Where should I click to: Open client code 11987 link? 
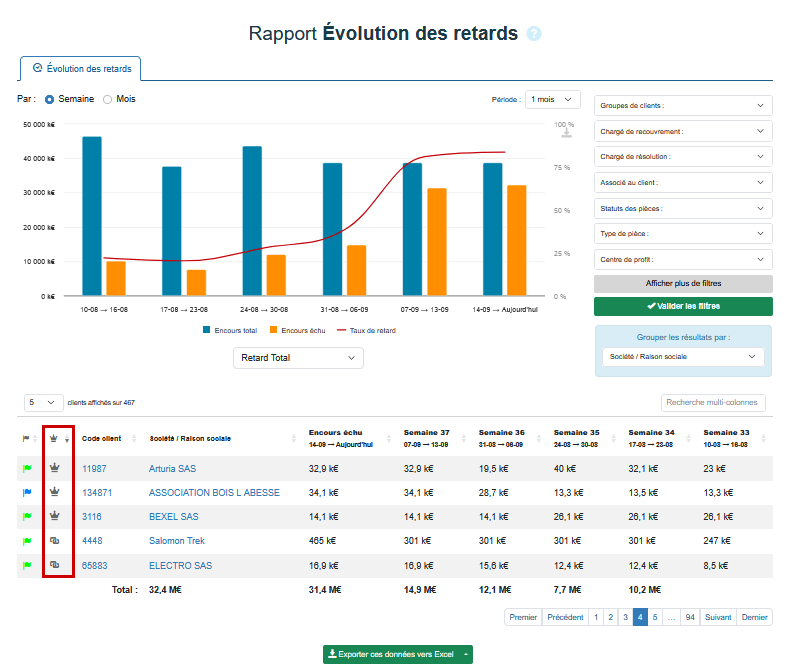pyautogui.click(x=94, y=469)
